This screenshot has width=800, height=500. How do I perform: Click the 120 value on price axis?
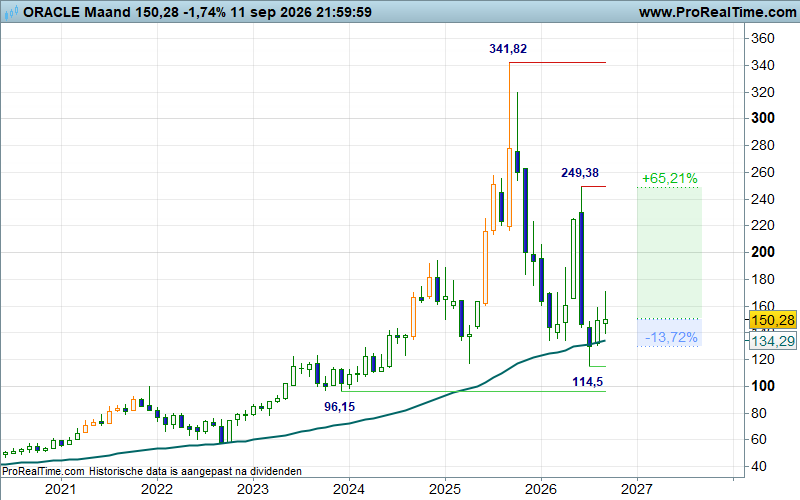763,360
